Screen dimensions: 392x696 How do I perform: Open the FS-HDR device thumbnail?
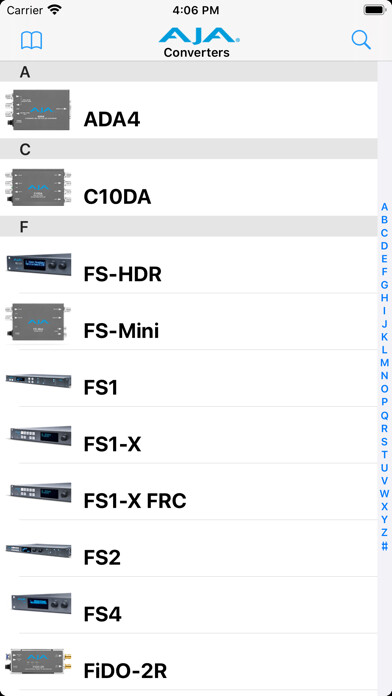39,265
